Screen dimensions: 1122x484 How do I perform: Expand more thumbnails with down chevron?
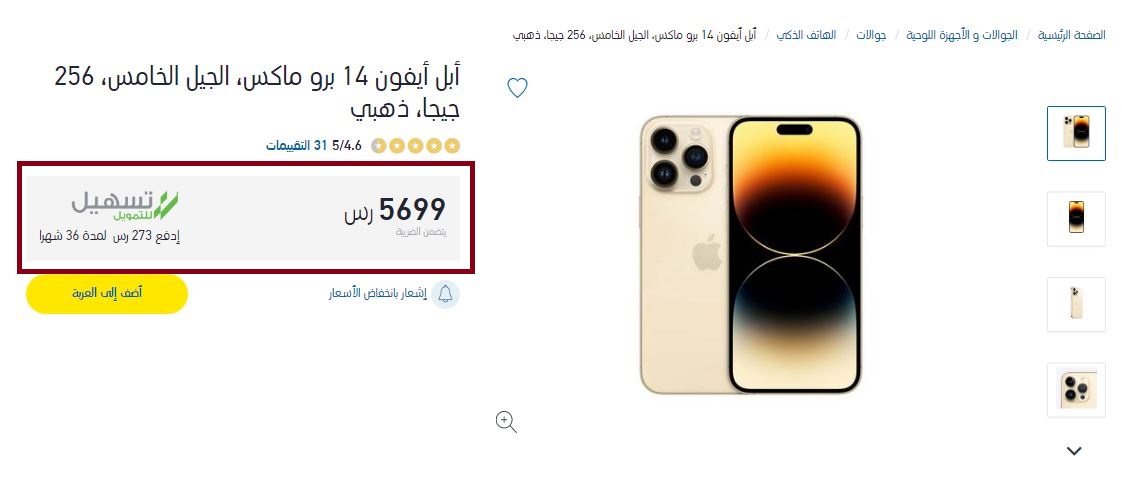pos(1074,451)
